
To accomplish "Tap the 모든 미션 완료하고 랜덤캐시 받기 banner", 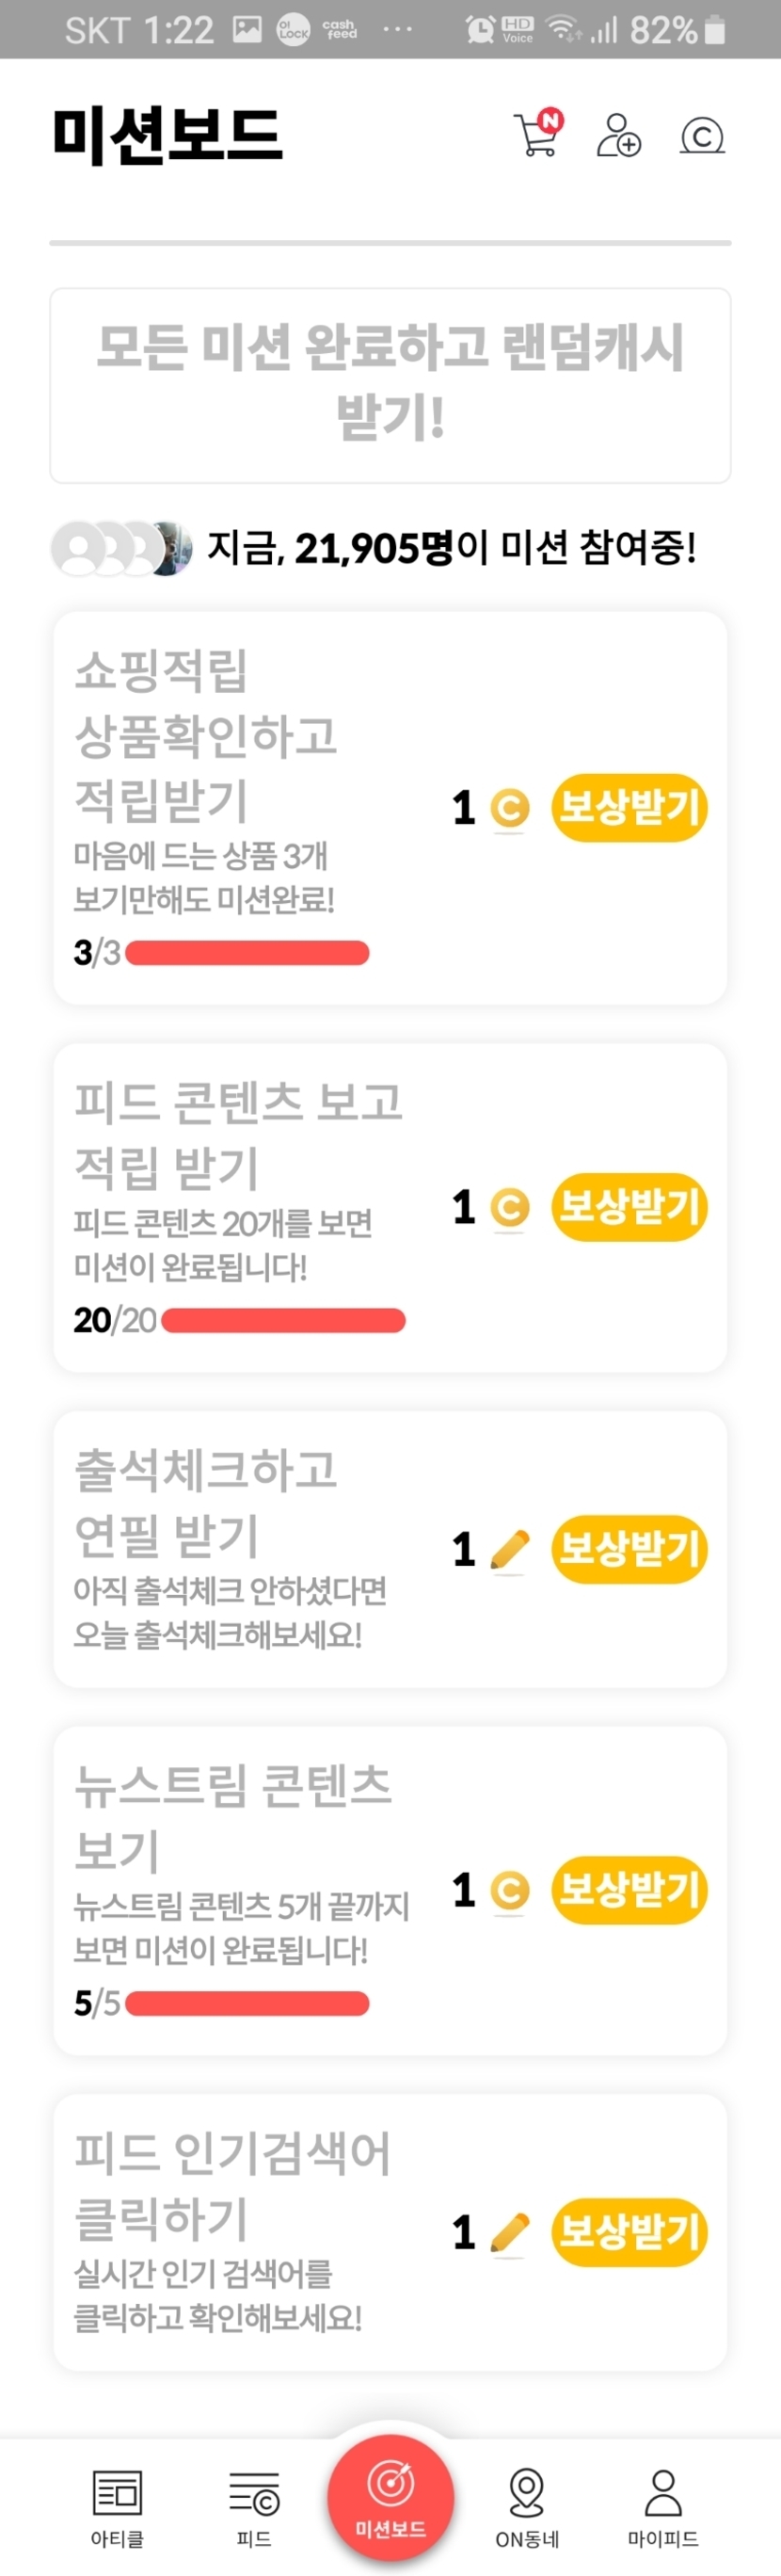I will 390,385.
